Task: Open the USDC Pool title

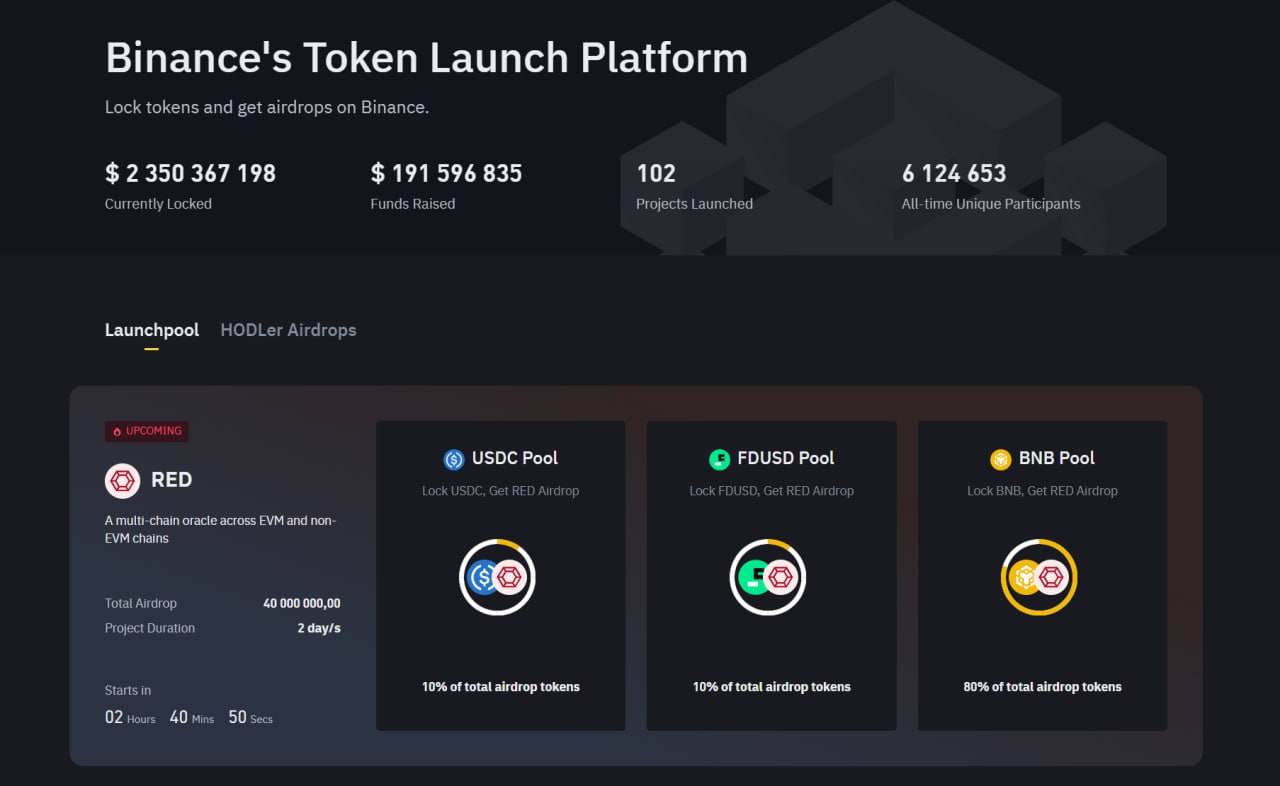Action: click(515, 458)
